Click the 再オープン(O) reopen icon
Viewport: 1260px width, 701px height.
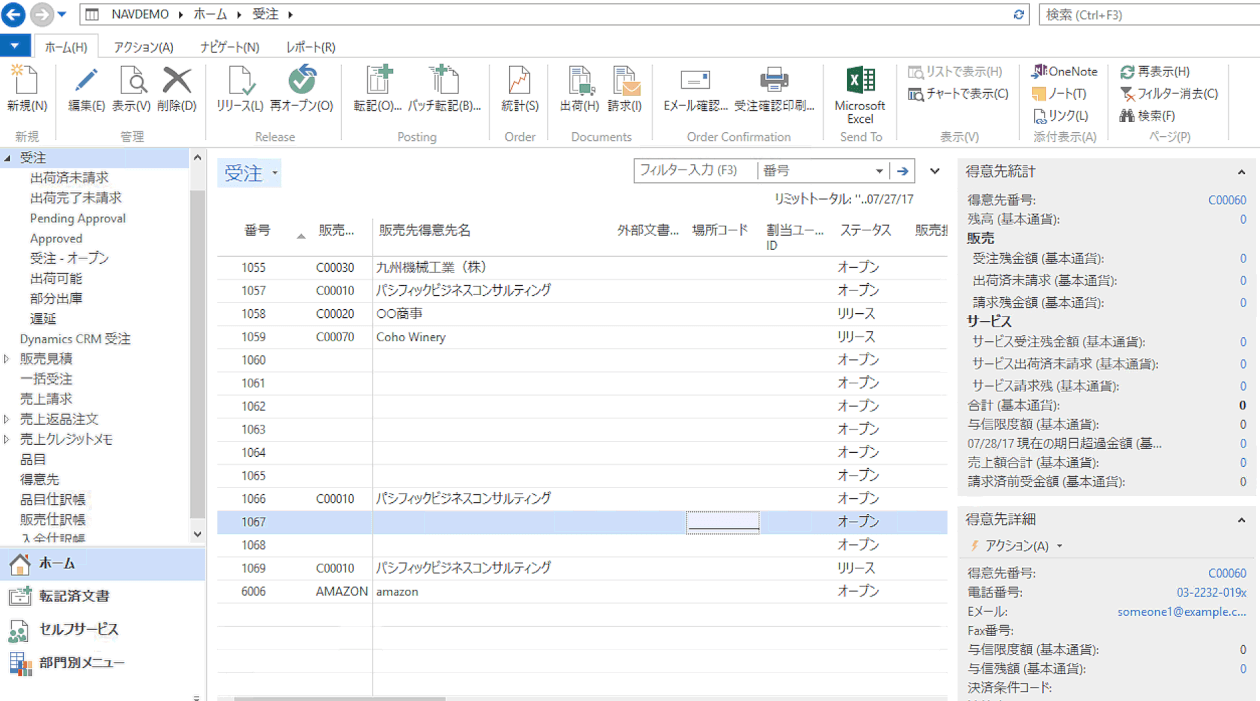tap(301, 81)
